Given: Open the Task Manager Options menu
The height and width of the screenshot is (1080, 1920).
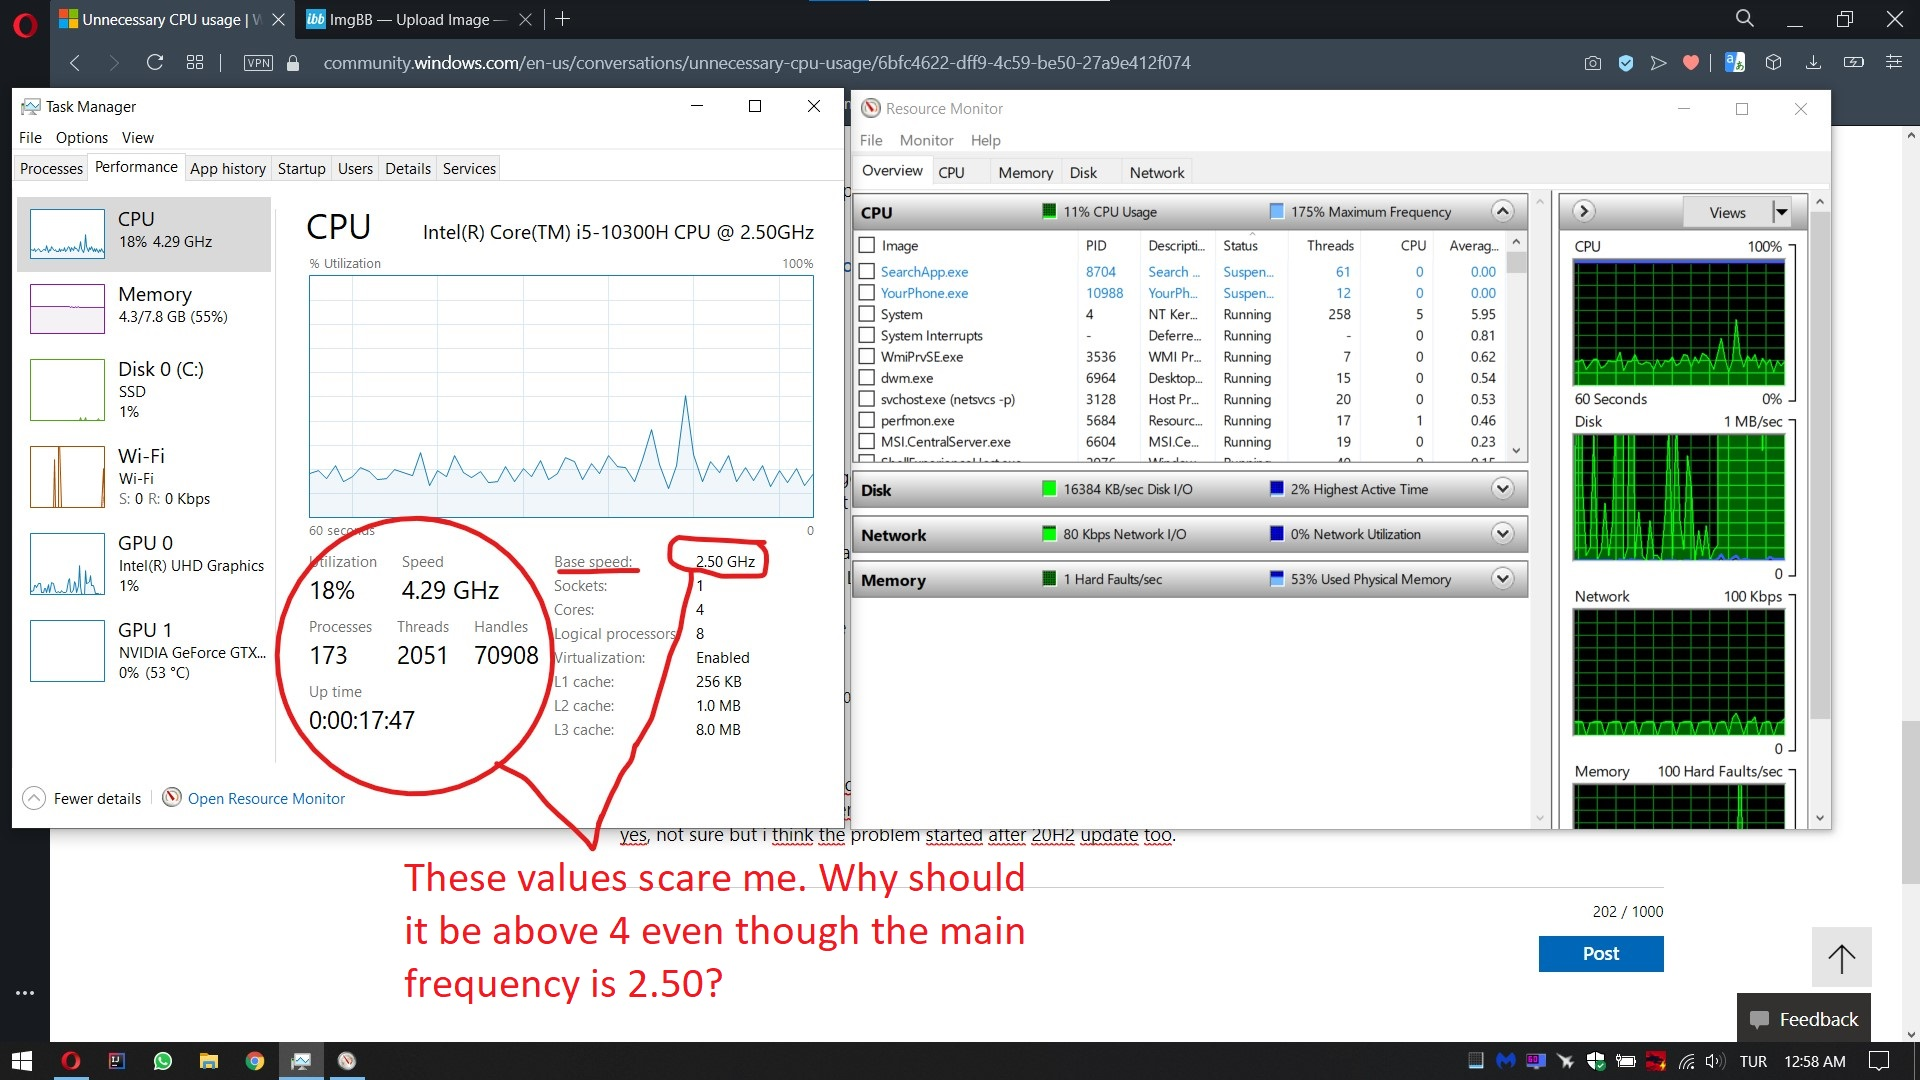Looking at the screenshot, I should [82, 138].
